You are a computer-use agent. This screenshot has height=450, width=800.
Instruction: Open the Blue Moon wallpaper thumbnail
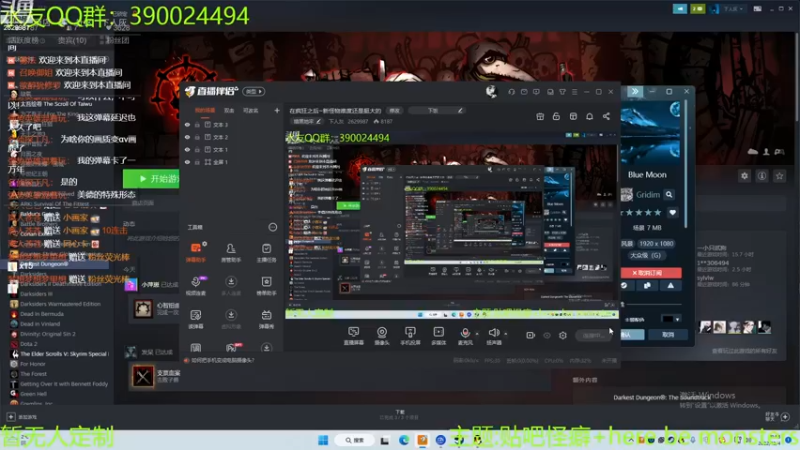coord(650,133)
